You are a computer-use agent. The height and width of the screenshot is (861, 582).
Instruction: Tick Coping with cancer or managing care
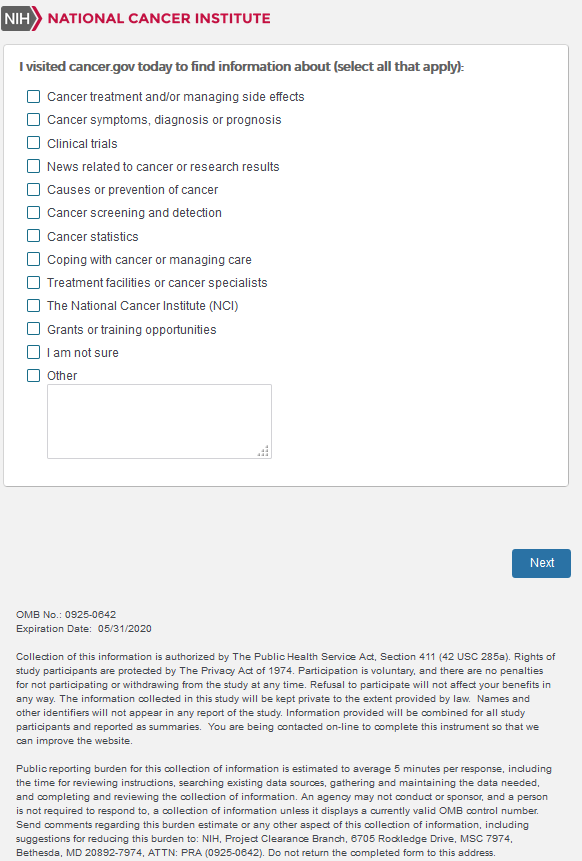tap(33, 259)
